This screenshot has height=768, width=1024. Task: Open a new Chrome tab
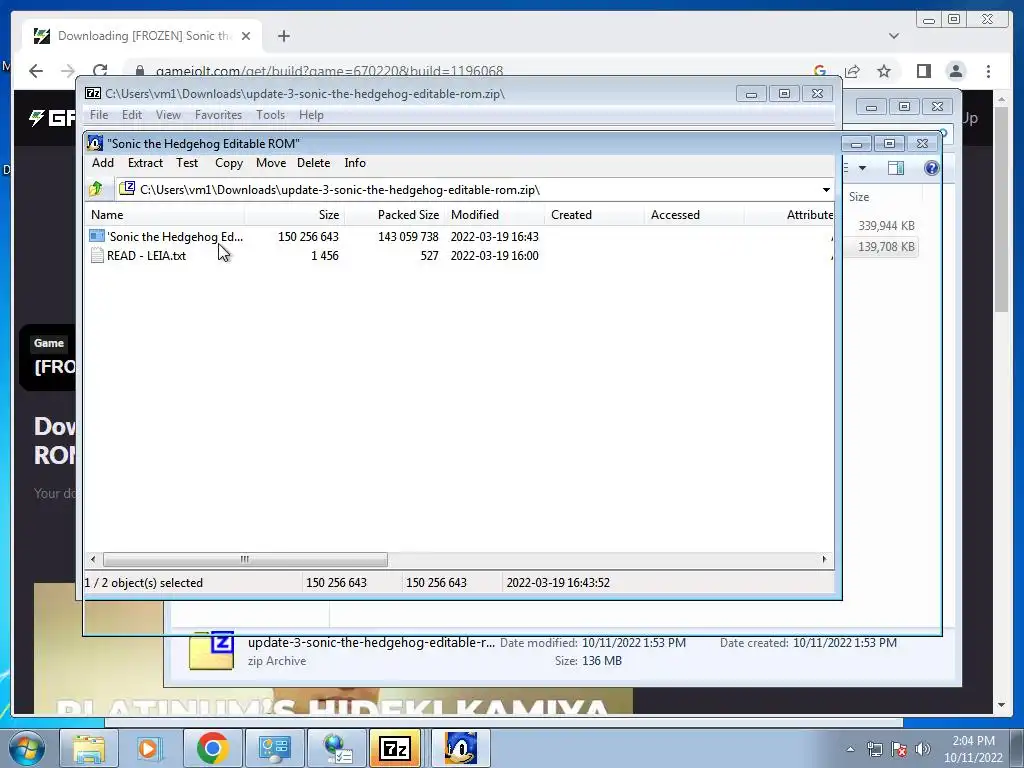[283, 36]
